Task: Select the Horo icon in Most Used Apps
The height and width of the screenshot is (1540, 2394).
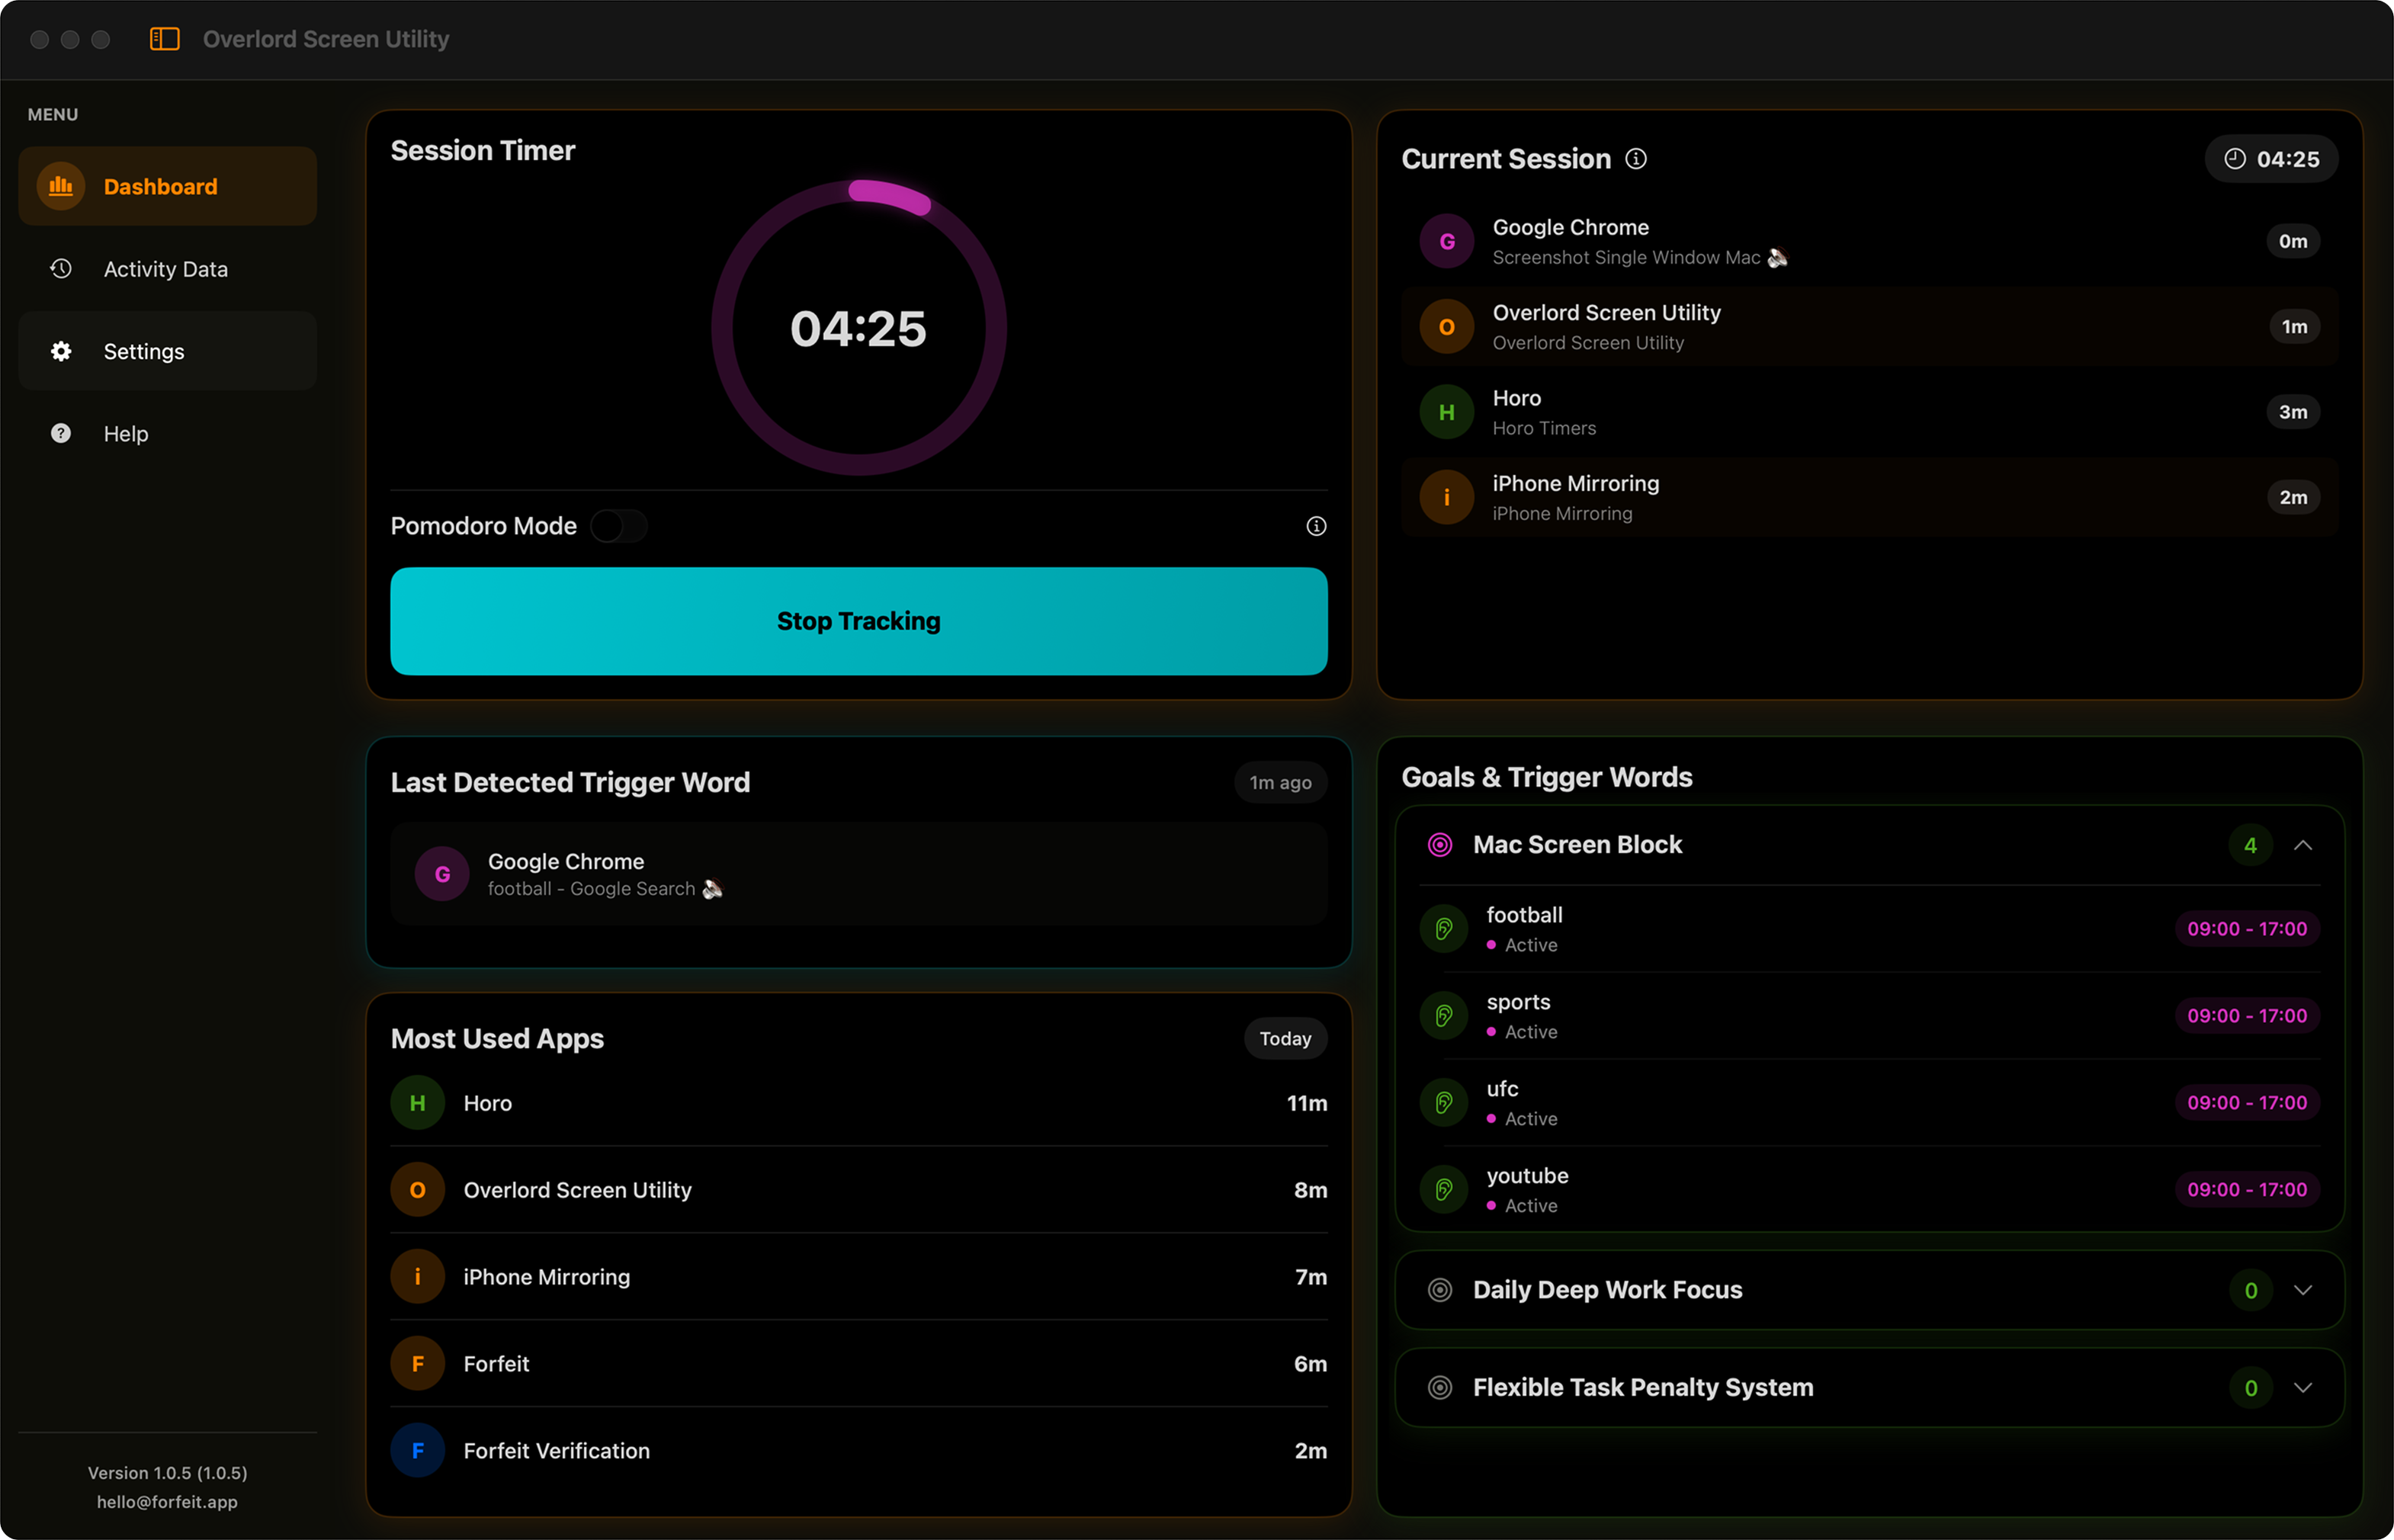Action: click(x=418, y=1103)
